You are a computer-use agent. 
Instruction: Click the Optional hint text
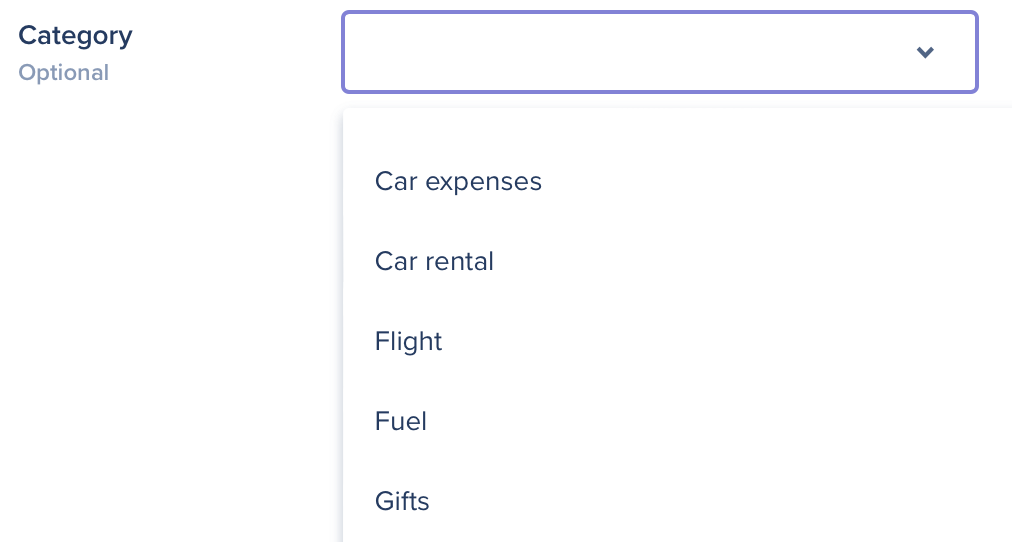pos(64,73)
